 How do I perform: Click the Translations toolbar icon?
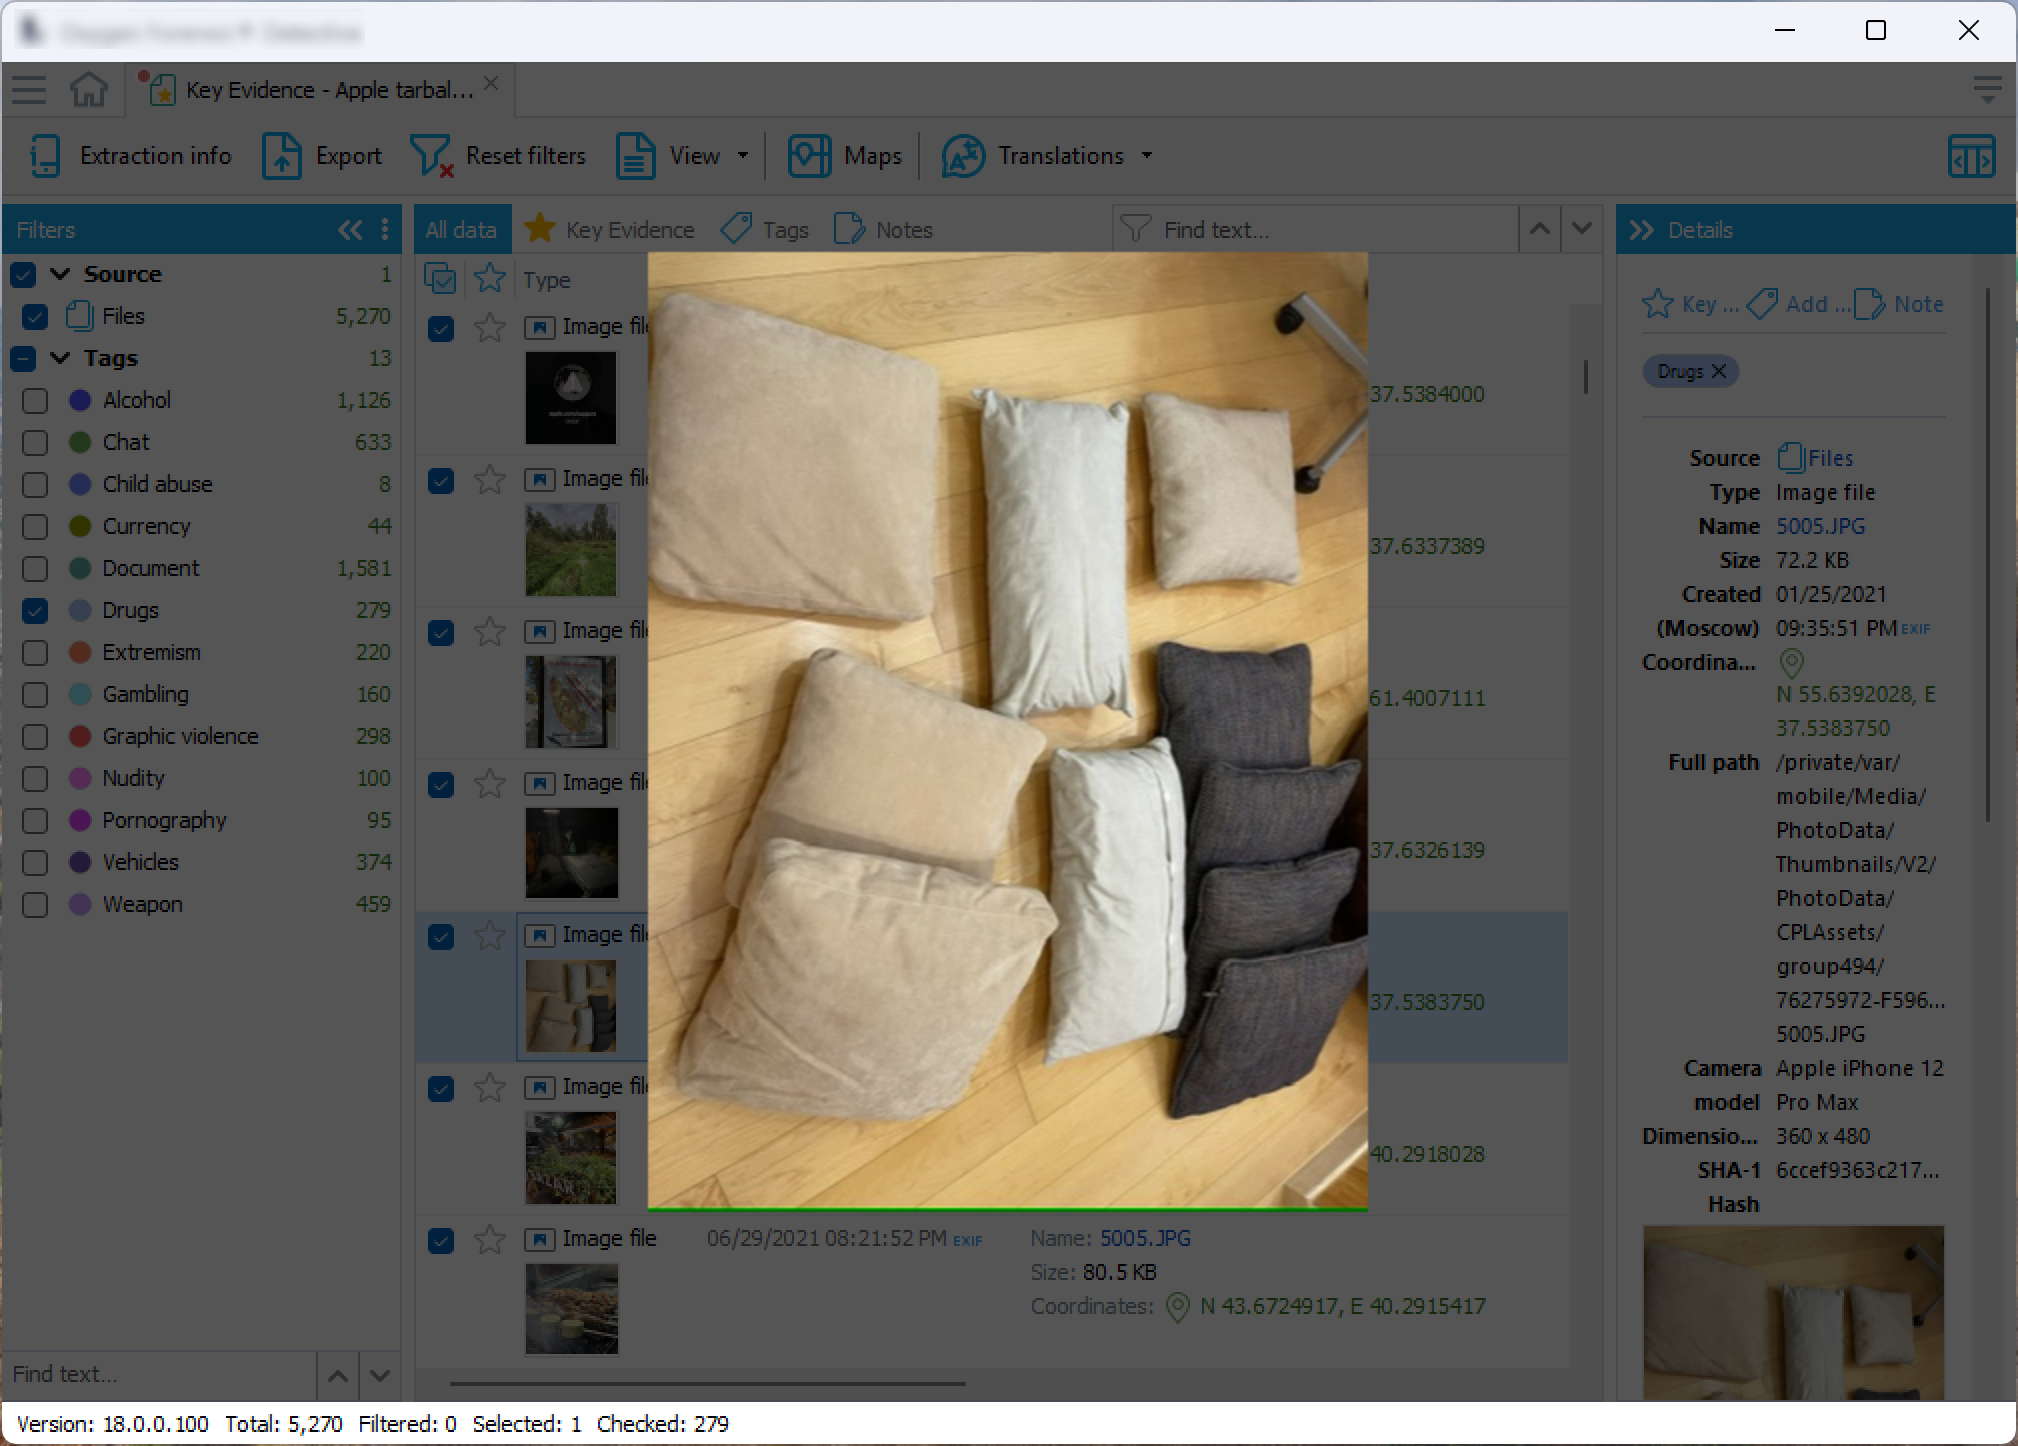[963, 156]
